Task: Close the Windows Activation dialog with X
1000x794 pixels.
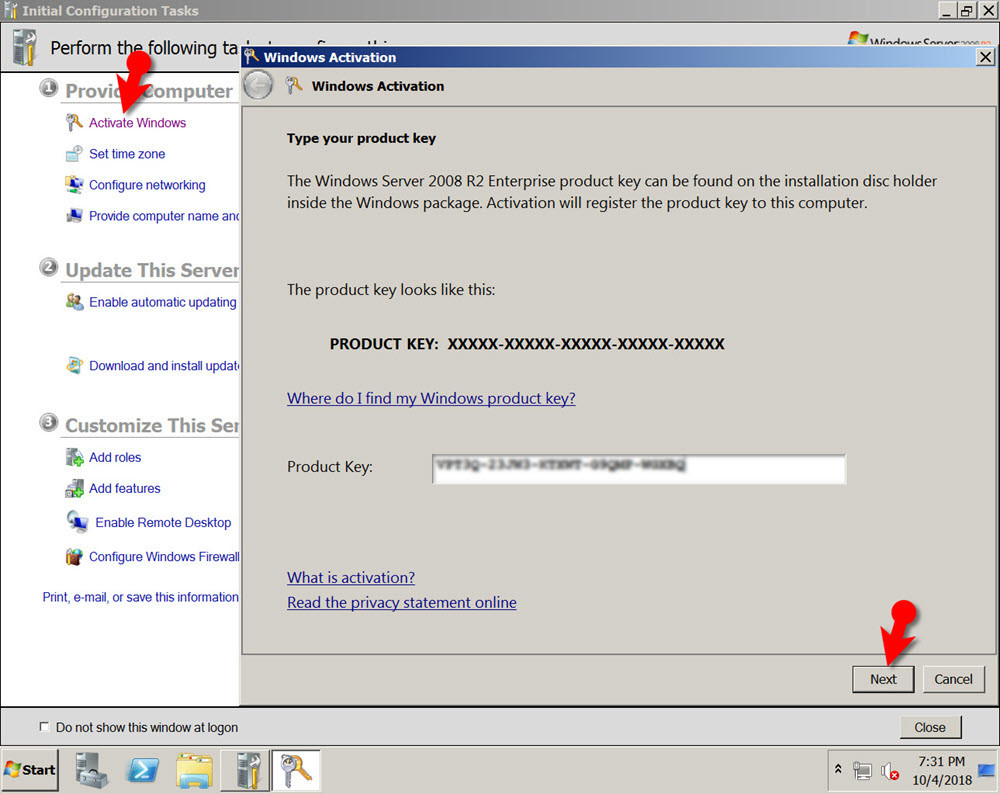Action: click(x=985, y=57)
